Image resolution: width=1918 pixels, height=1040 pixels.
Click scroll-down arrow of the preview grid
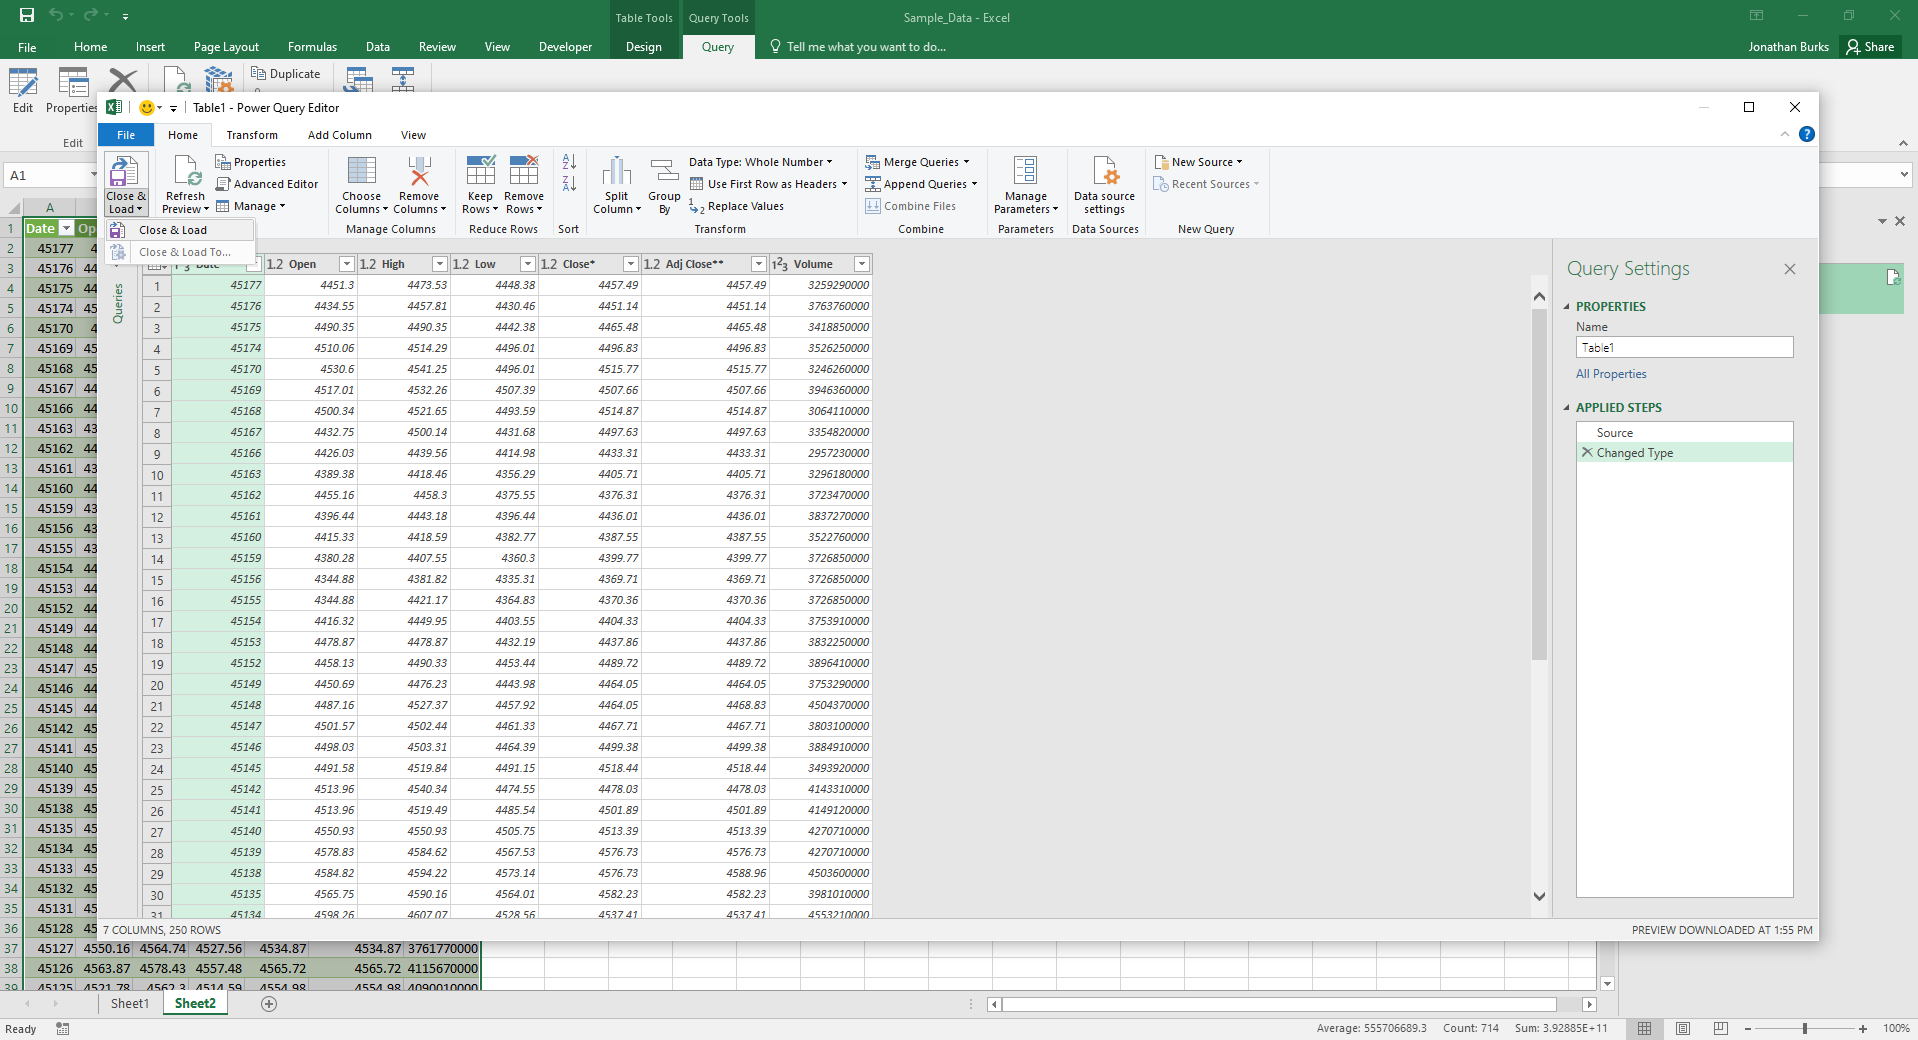[1539, 896]
